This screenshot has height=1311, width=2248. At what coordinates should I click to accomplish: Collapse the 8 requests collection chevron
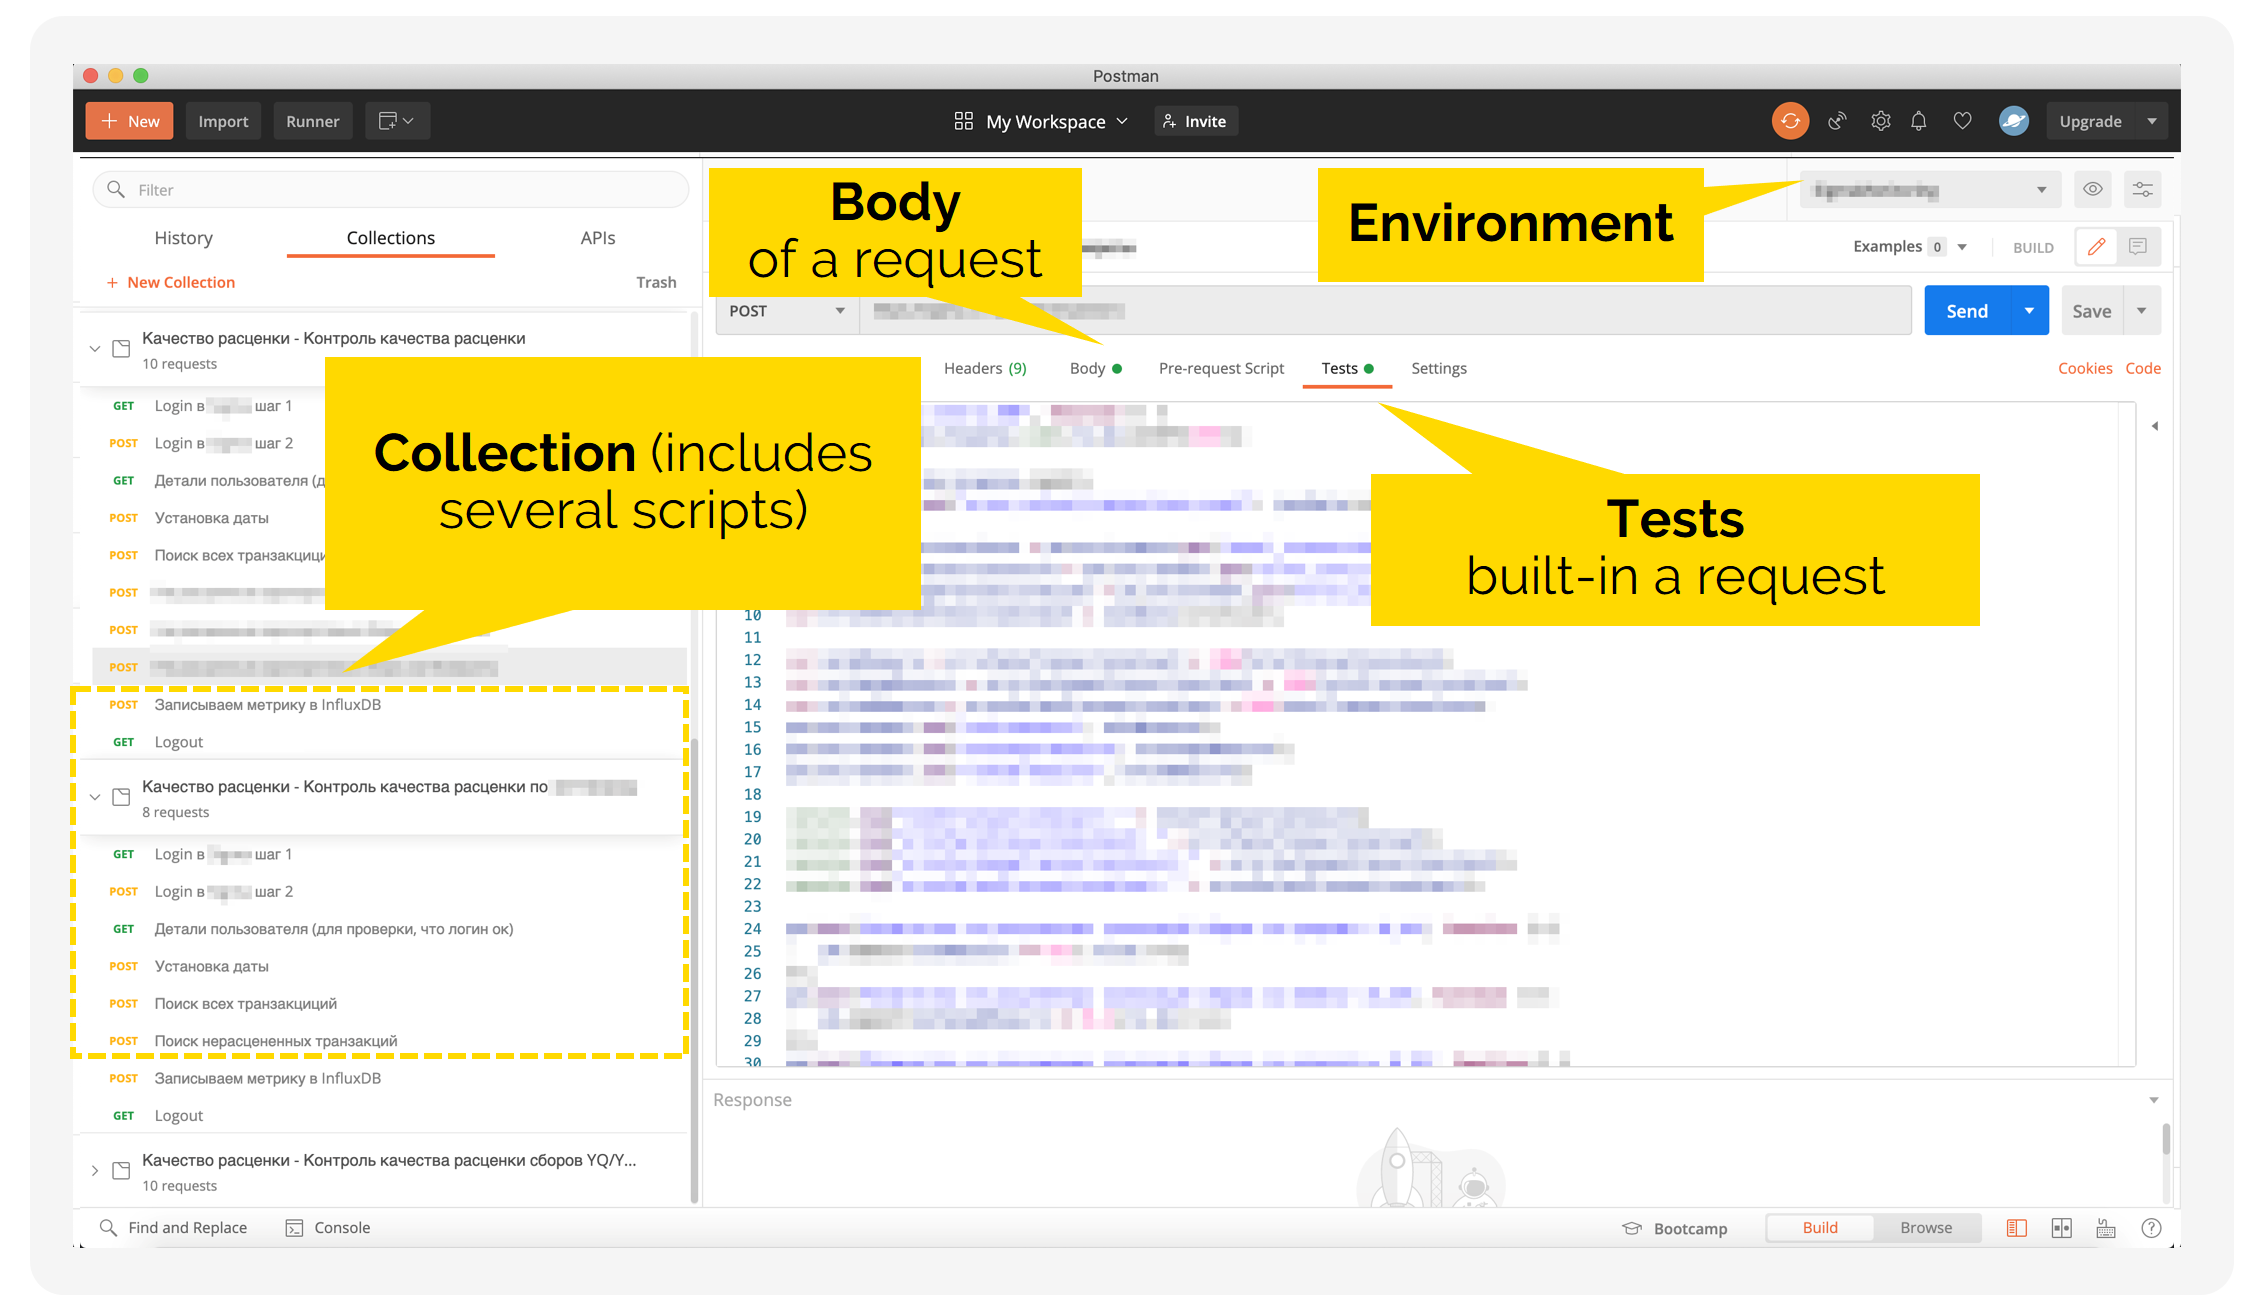coord(95,797)
